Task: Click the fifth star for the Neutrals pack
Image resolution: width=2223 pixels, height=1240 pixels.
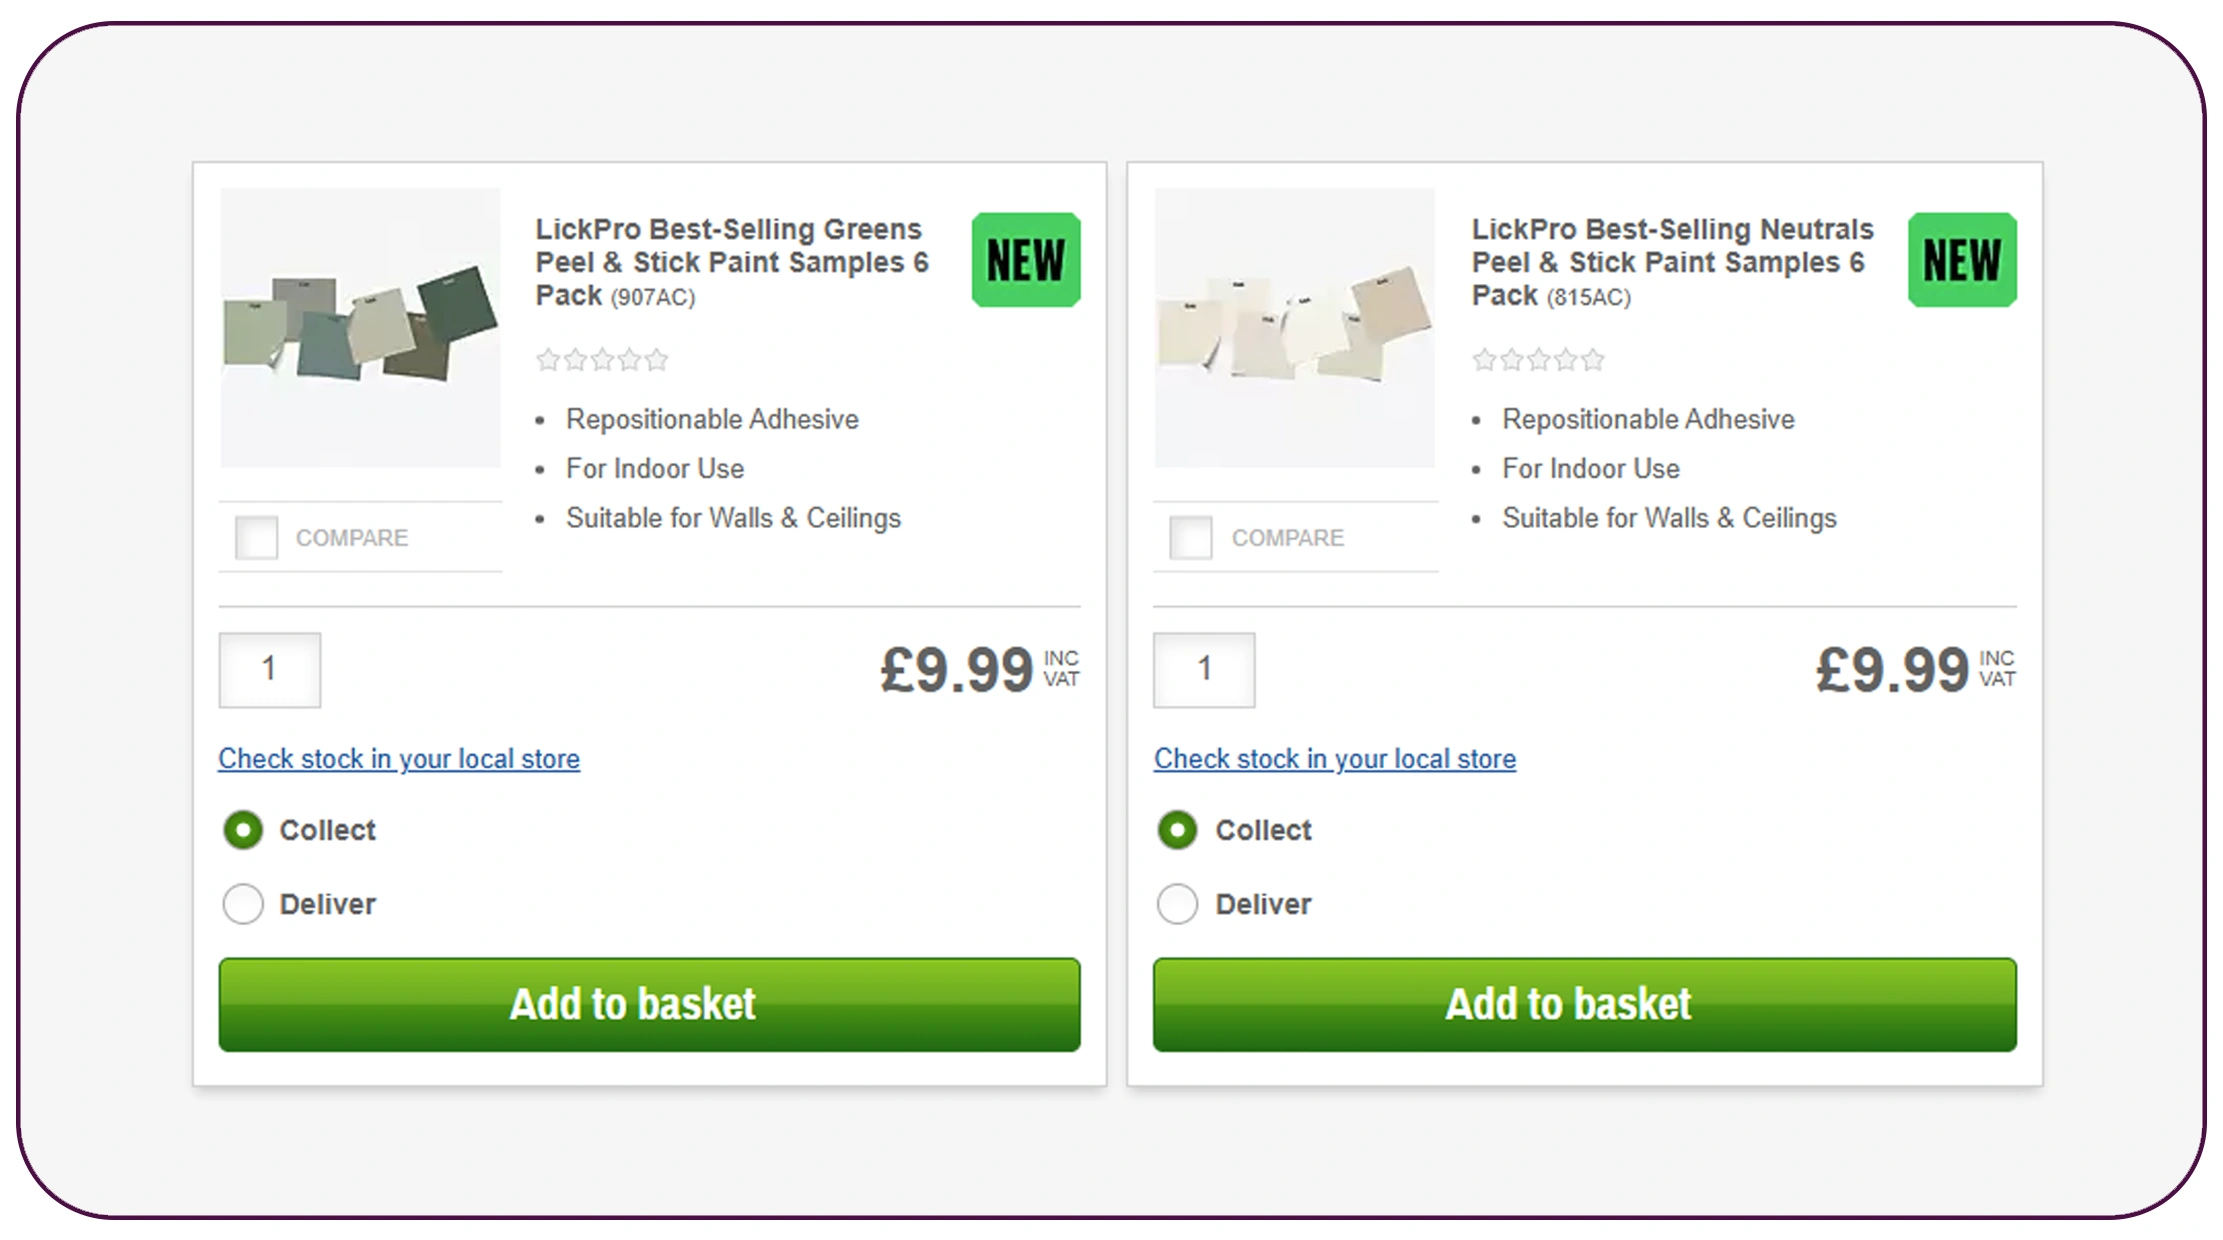Action: point(1592,360)
